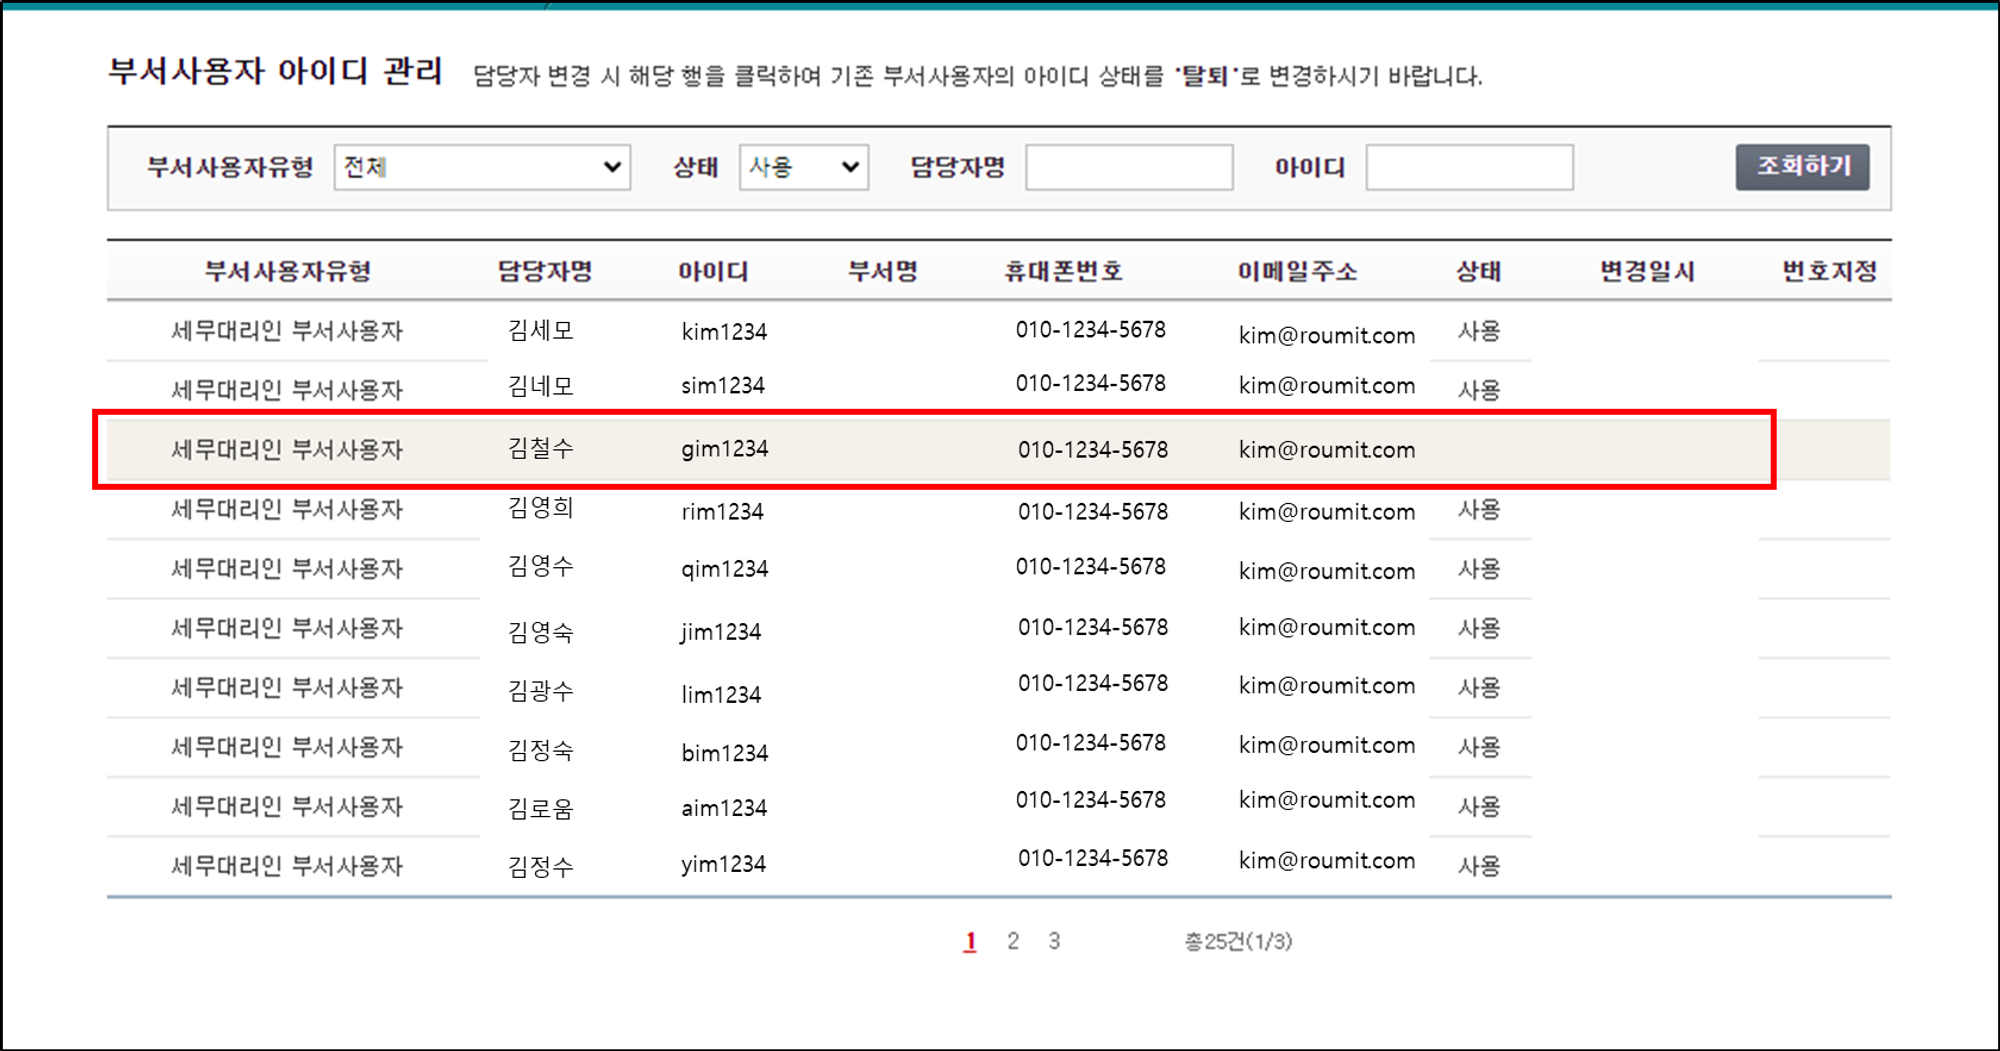Go to page 2 of results
This screenshot has height=1051, width=2000.
coord(1012,941)
